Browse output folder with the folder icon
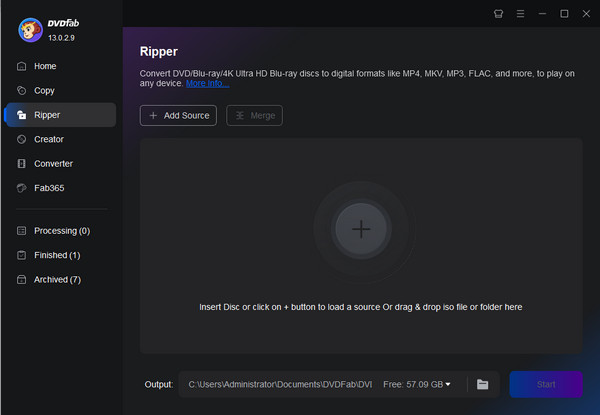Image resolution: width=600 pixels, height=415 pixels. coord(483,384)
